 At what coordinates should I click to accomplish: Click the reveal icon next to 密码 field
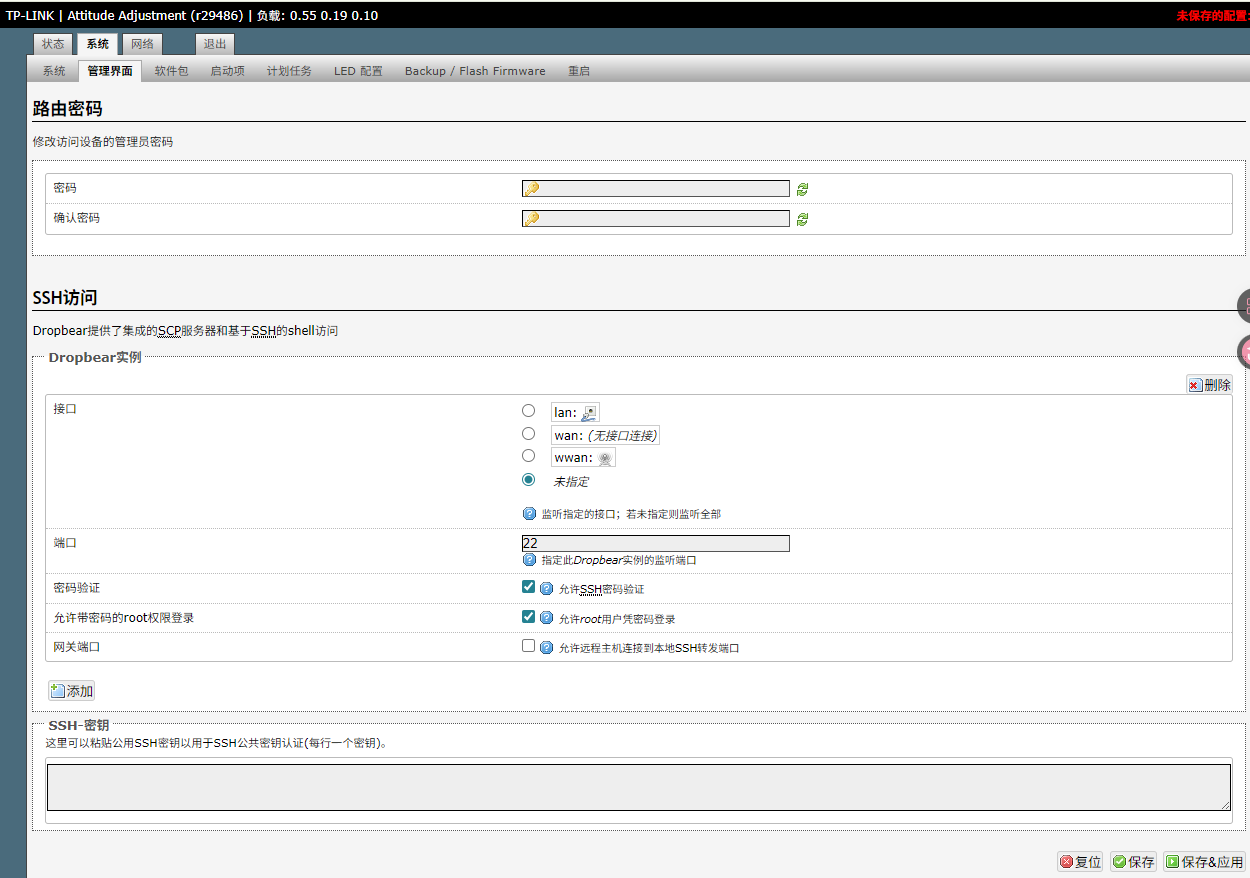click(802, 189)
